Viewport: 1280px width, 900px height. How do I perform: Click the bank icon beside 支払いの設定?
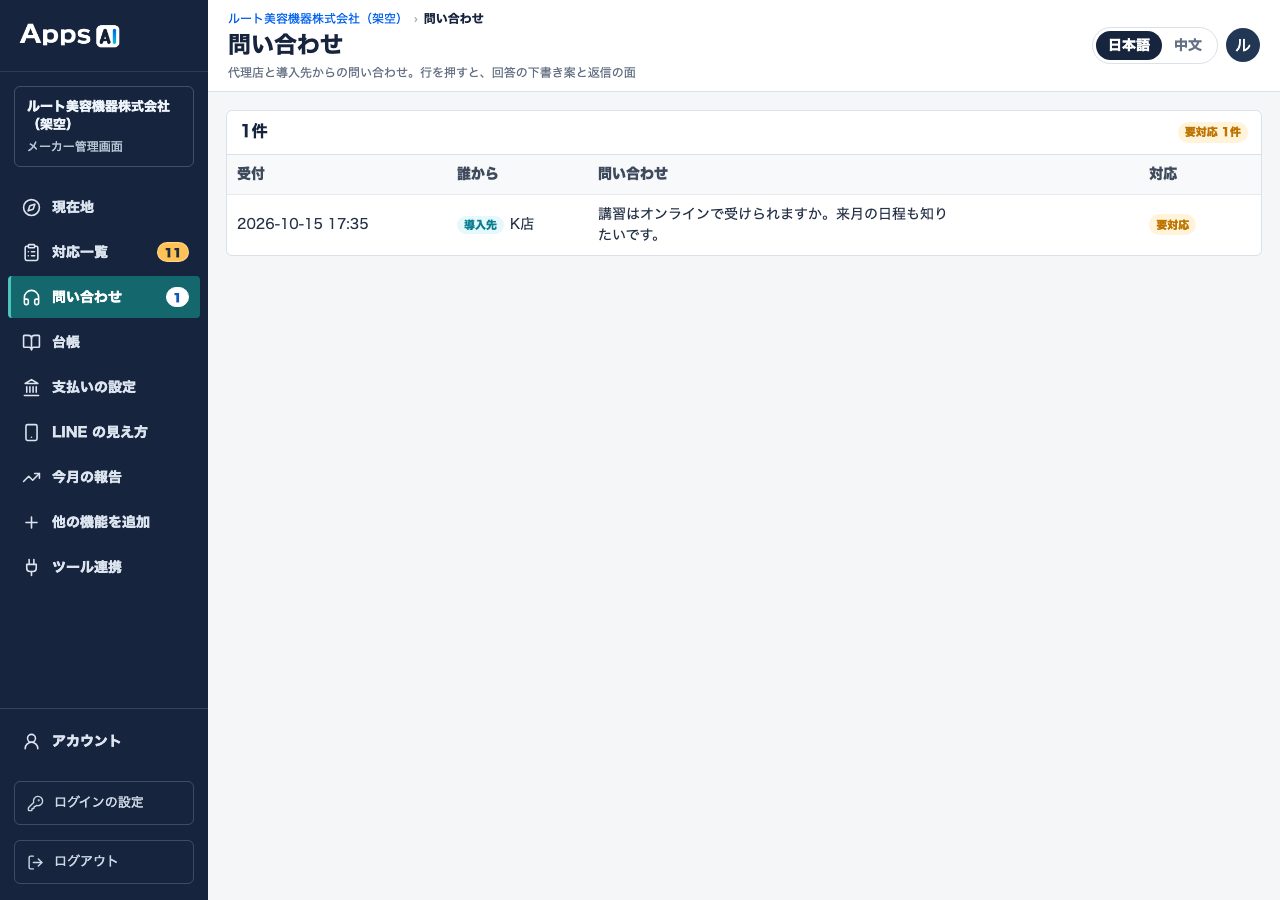point(31,387)
